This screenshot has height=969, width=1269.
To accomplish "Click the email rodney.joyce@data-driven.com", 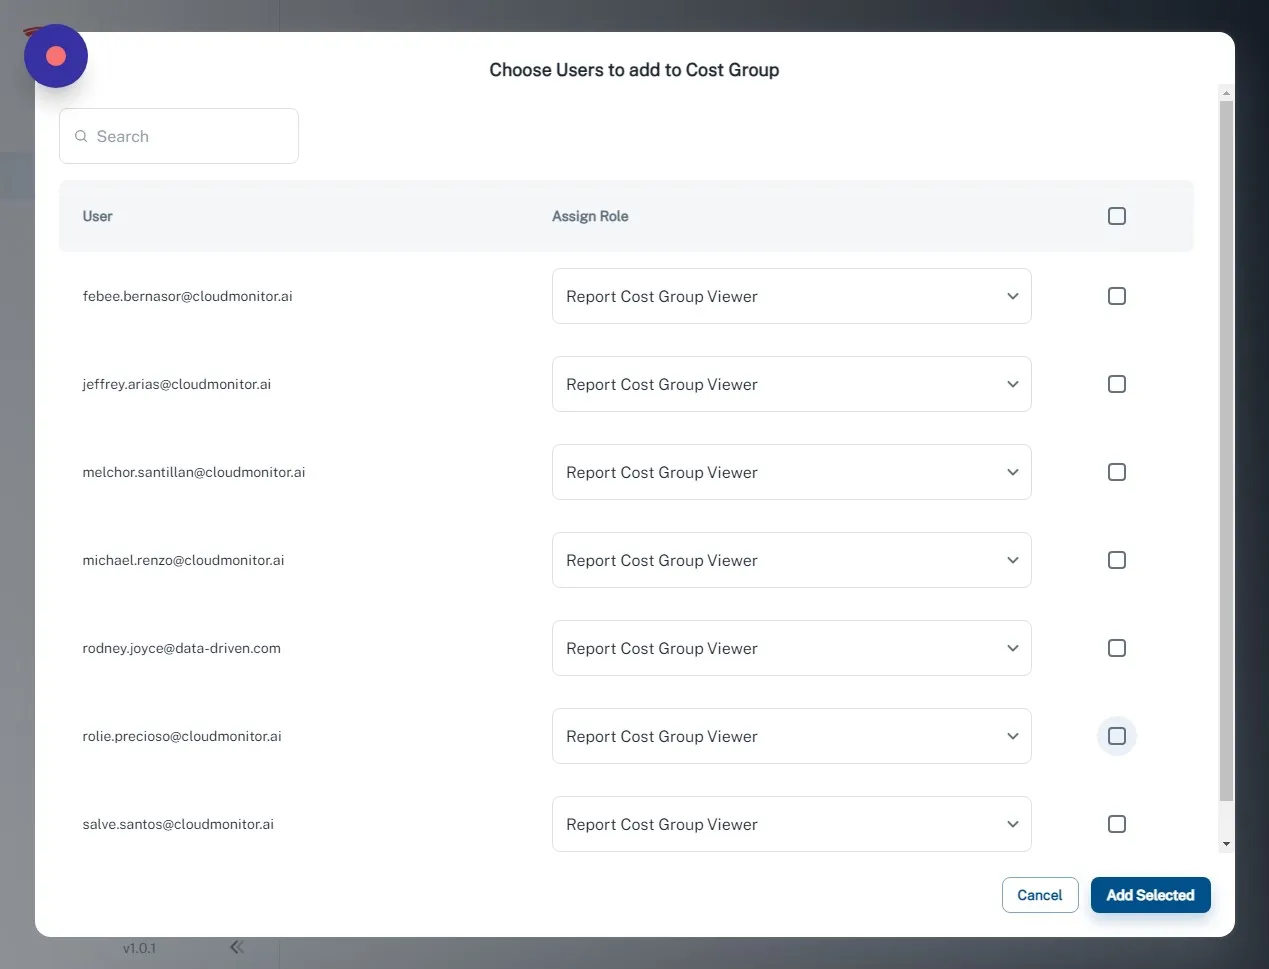I will pyautogui.click(x=181, y=648).
